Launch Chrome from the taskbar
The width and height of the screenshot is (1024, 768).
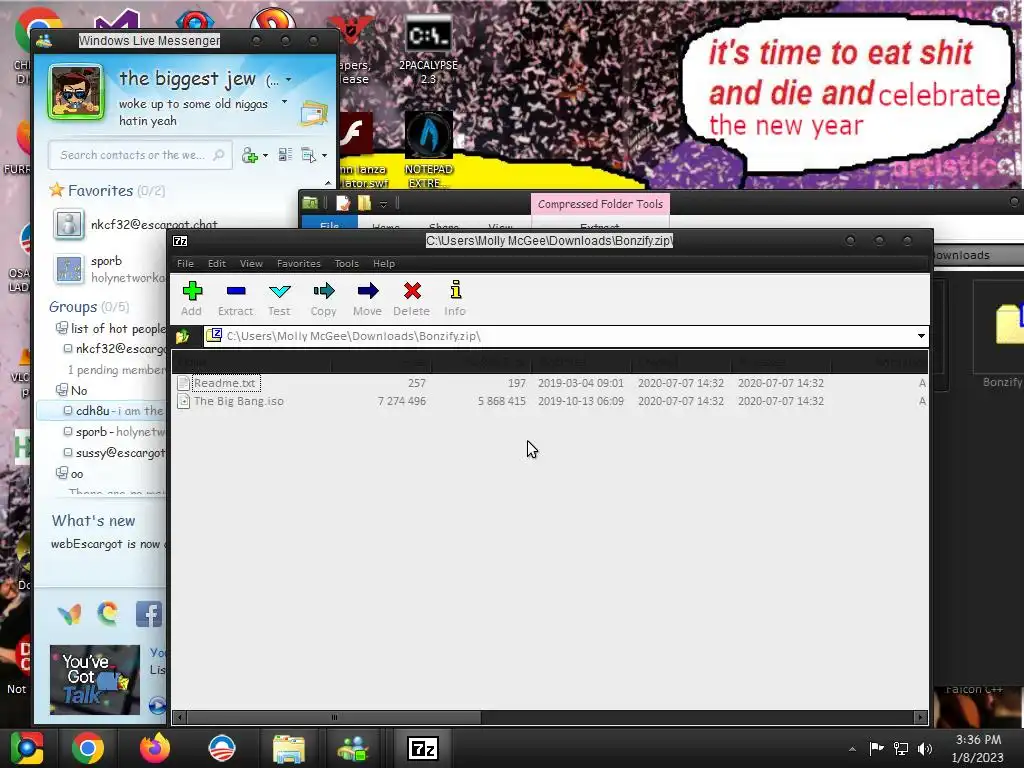[x=88, y=748]
